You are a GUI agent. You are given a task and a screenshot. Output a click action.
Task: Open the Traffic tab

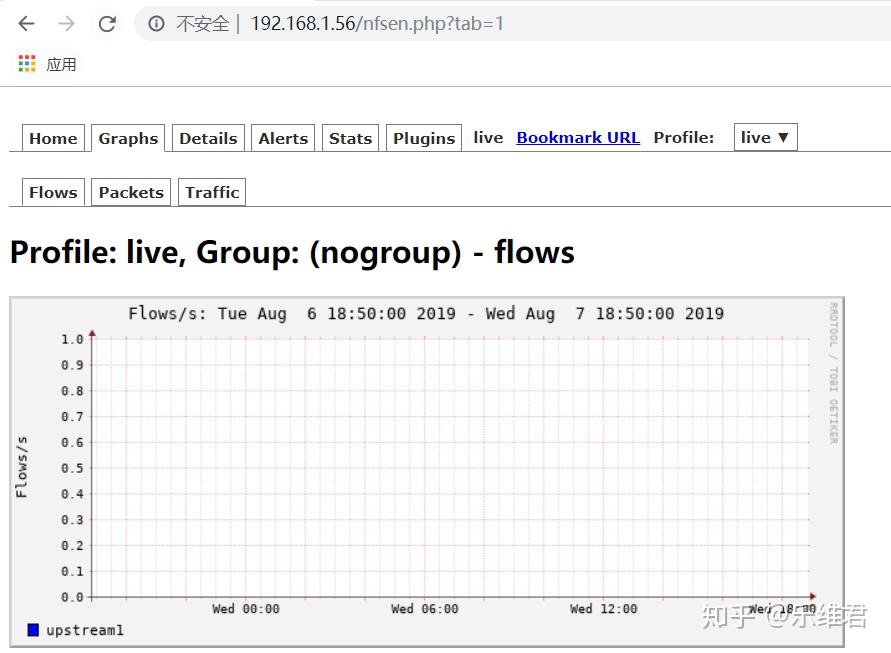coord(211,191)
